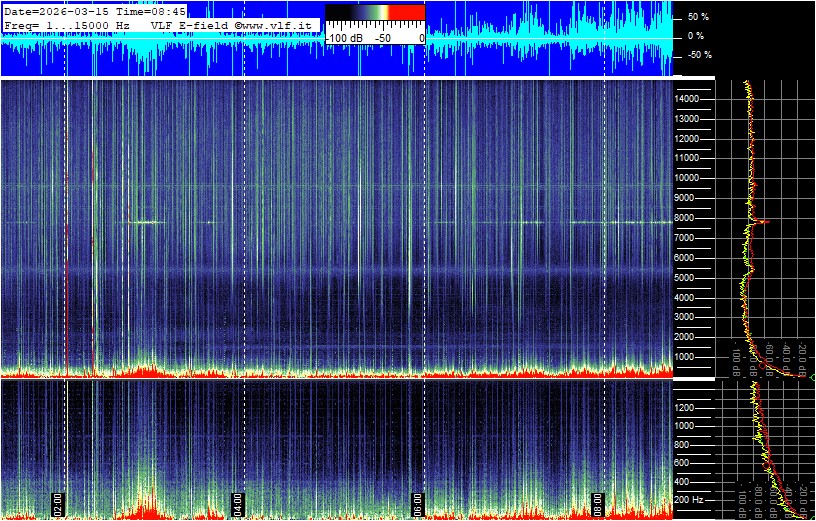Click the 50 % amplitude scale label

[x=697, y=17]
